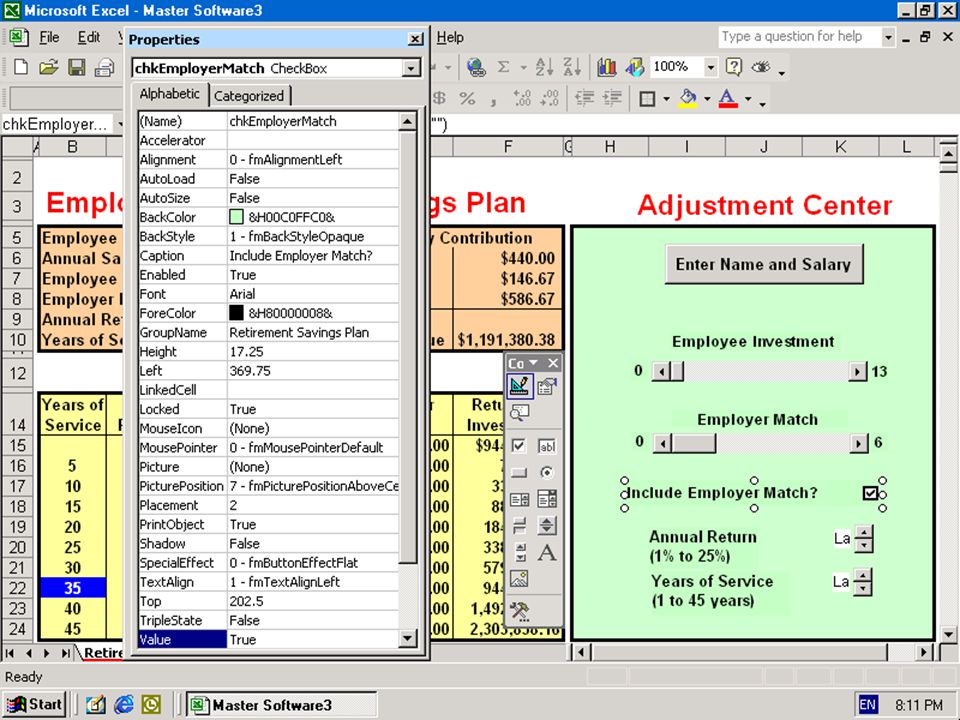The height and width of the screenshot is (720, 960).
Task: Click the Master Software3 taskbar button
Action: tap(281, 705)
